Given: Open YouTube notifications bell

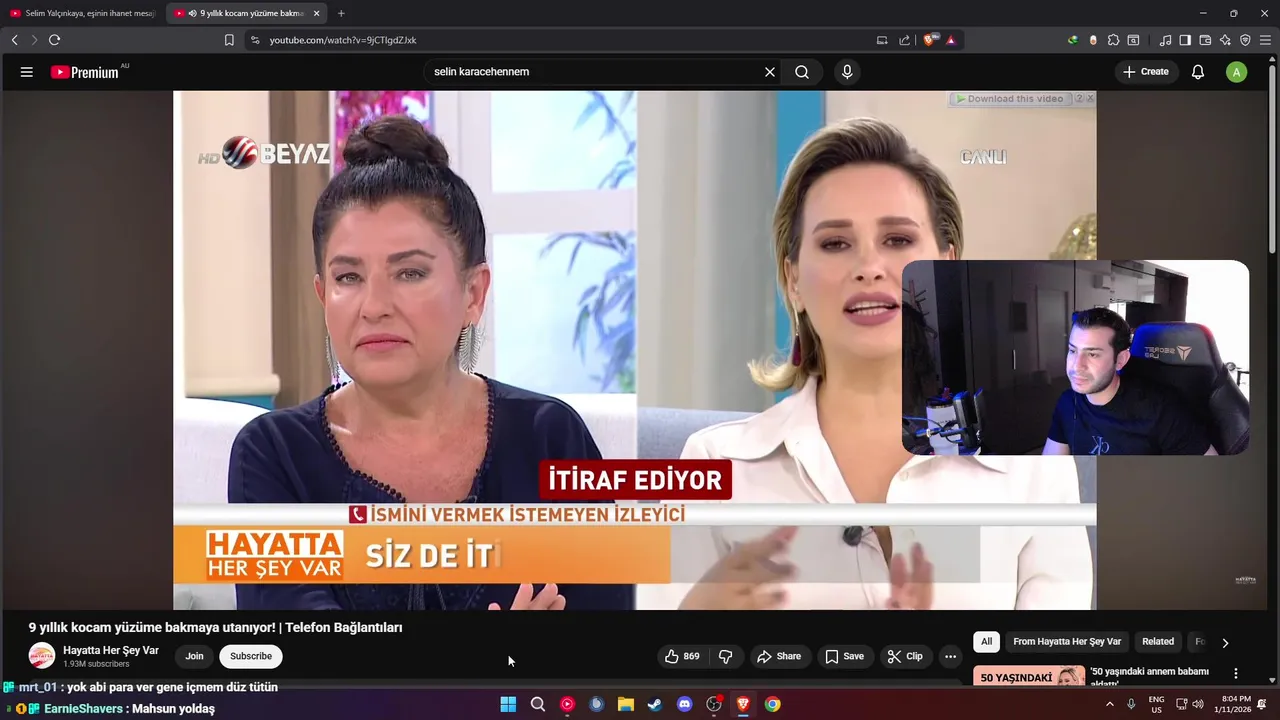Looking at the screenshot, I should tap(1198, 72).
